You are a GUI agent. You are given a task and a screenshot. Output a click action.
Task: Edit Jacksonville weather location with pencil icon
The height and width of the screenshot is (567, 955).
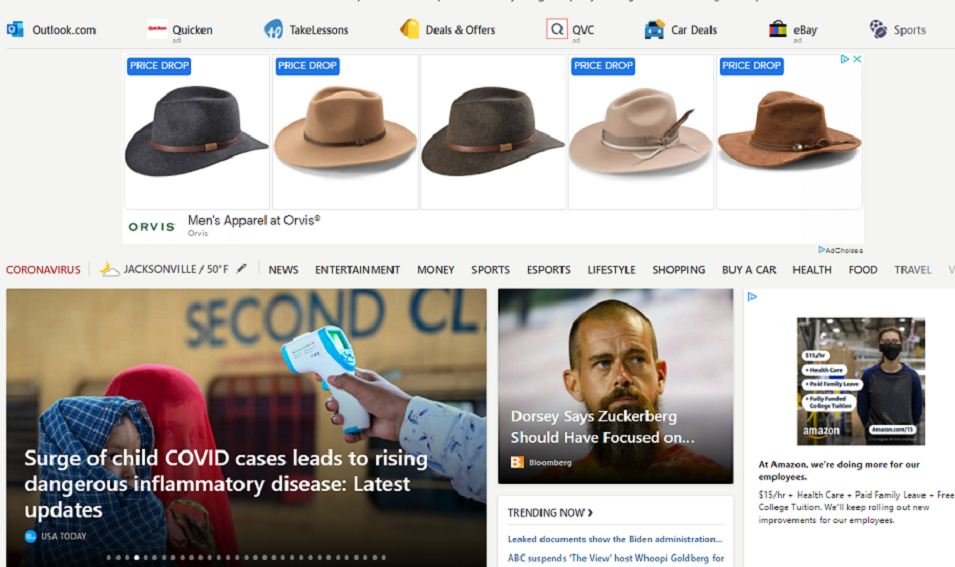pos(242,269)
